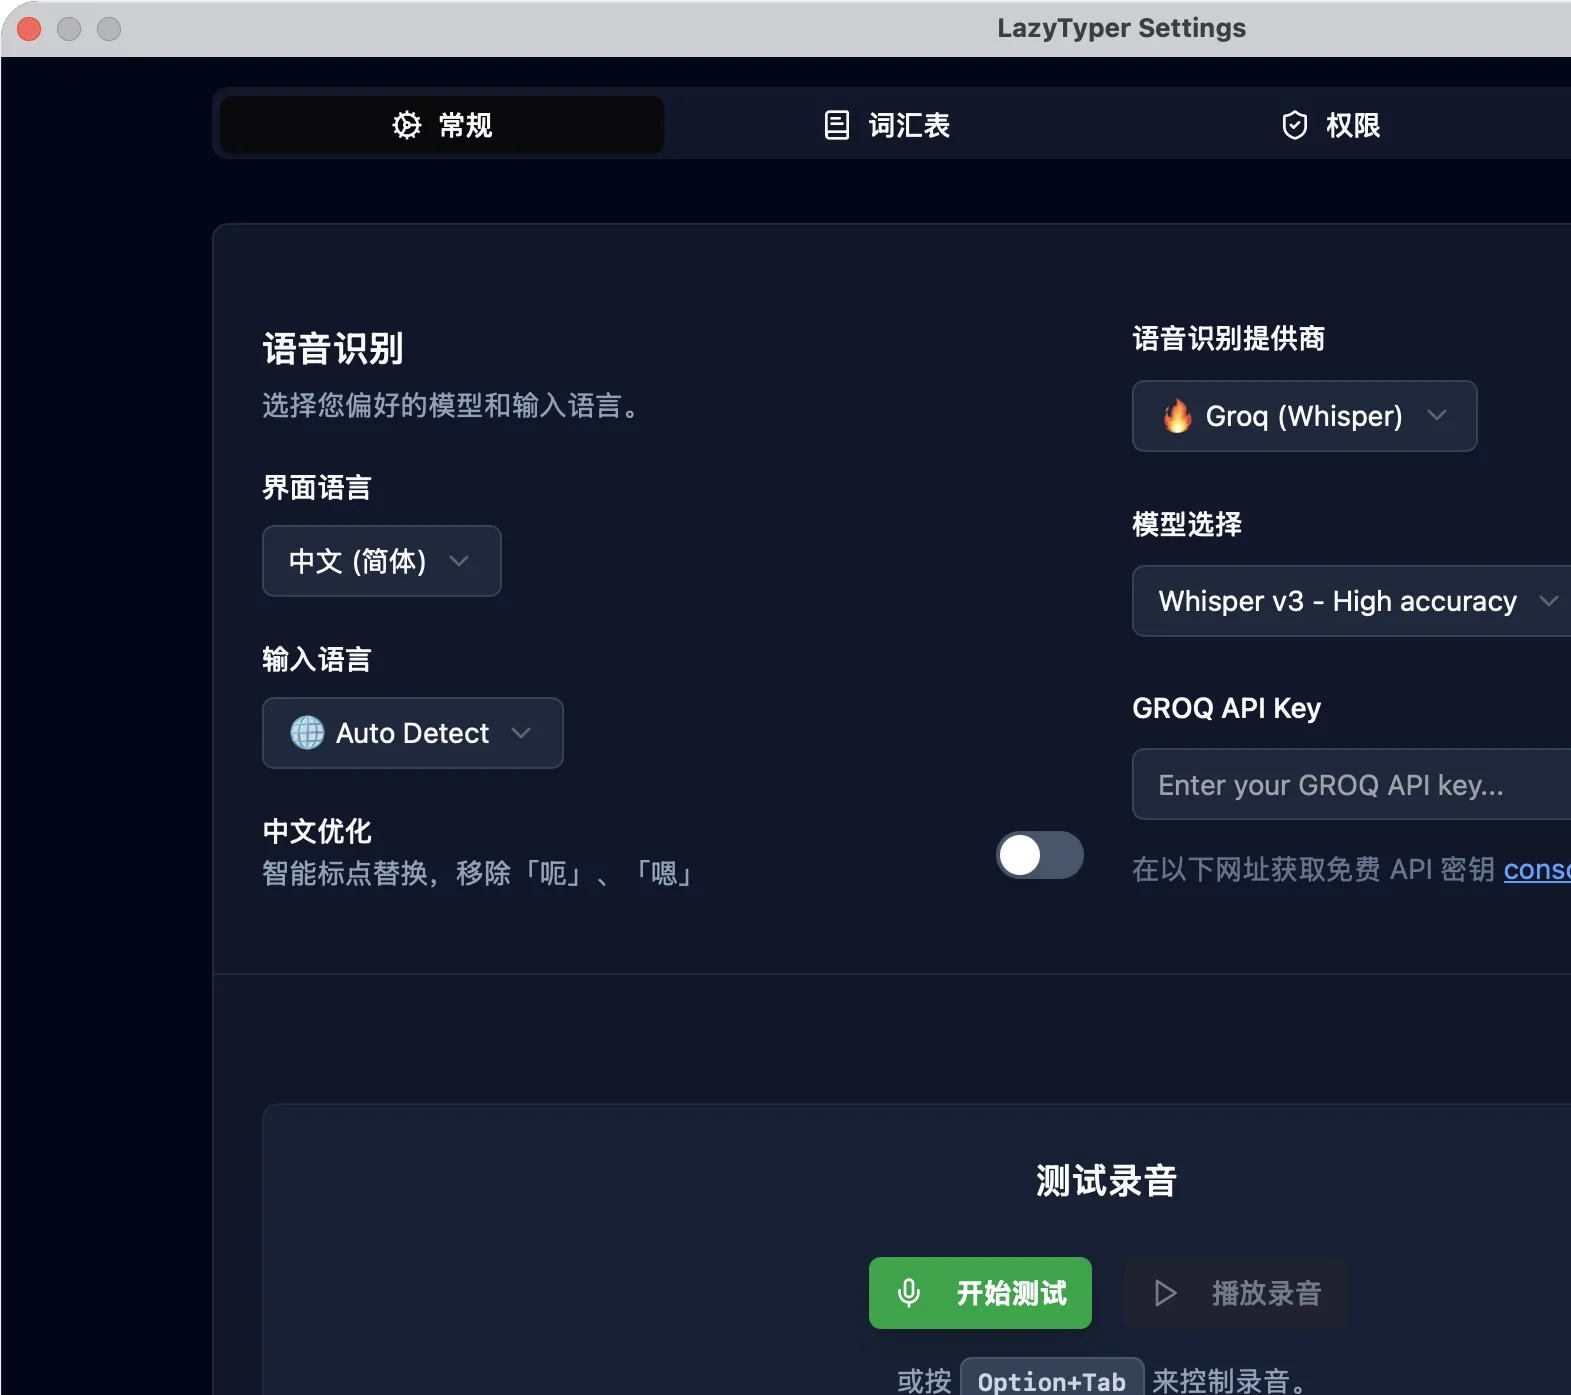1571x1395 pixels.
Task: Open the Groq (Whisper) provider dropdown
Action: pos(1305,416)
